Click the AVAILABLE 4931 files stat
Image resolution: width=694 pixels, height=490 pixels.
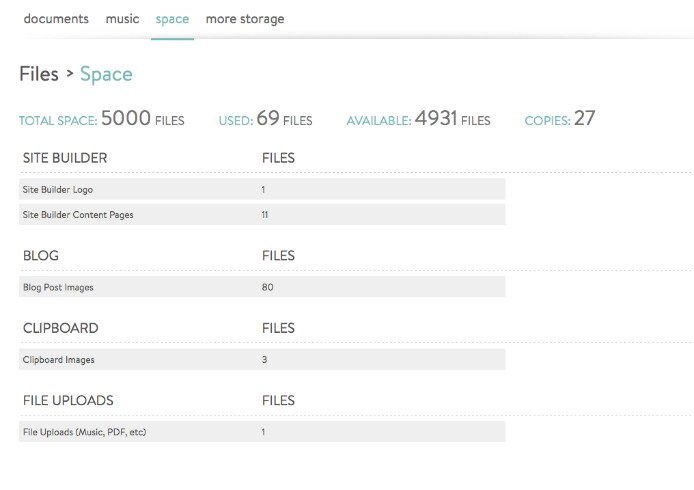point(418,119)
